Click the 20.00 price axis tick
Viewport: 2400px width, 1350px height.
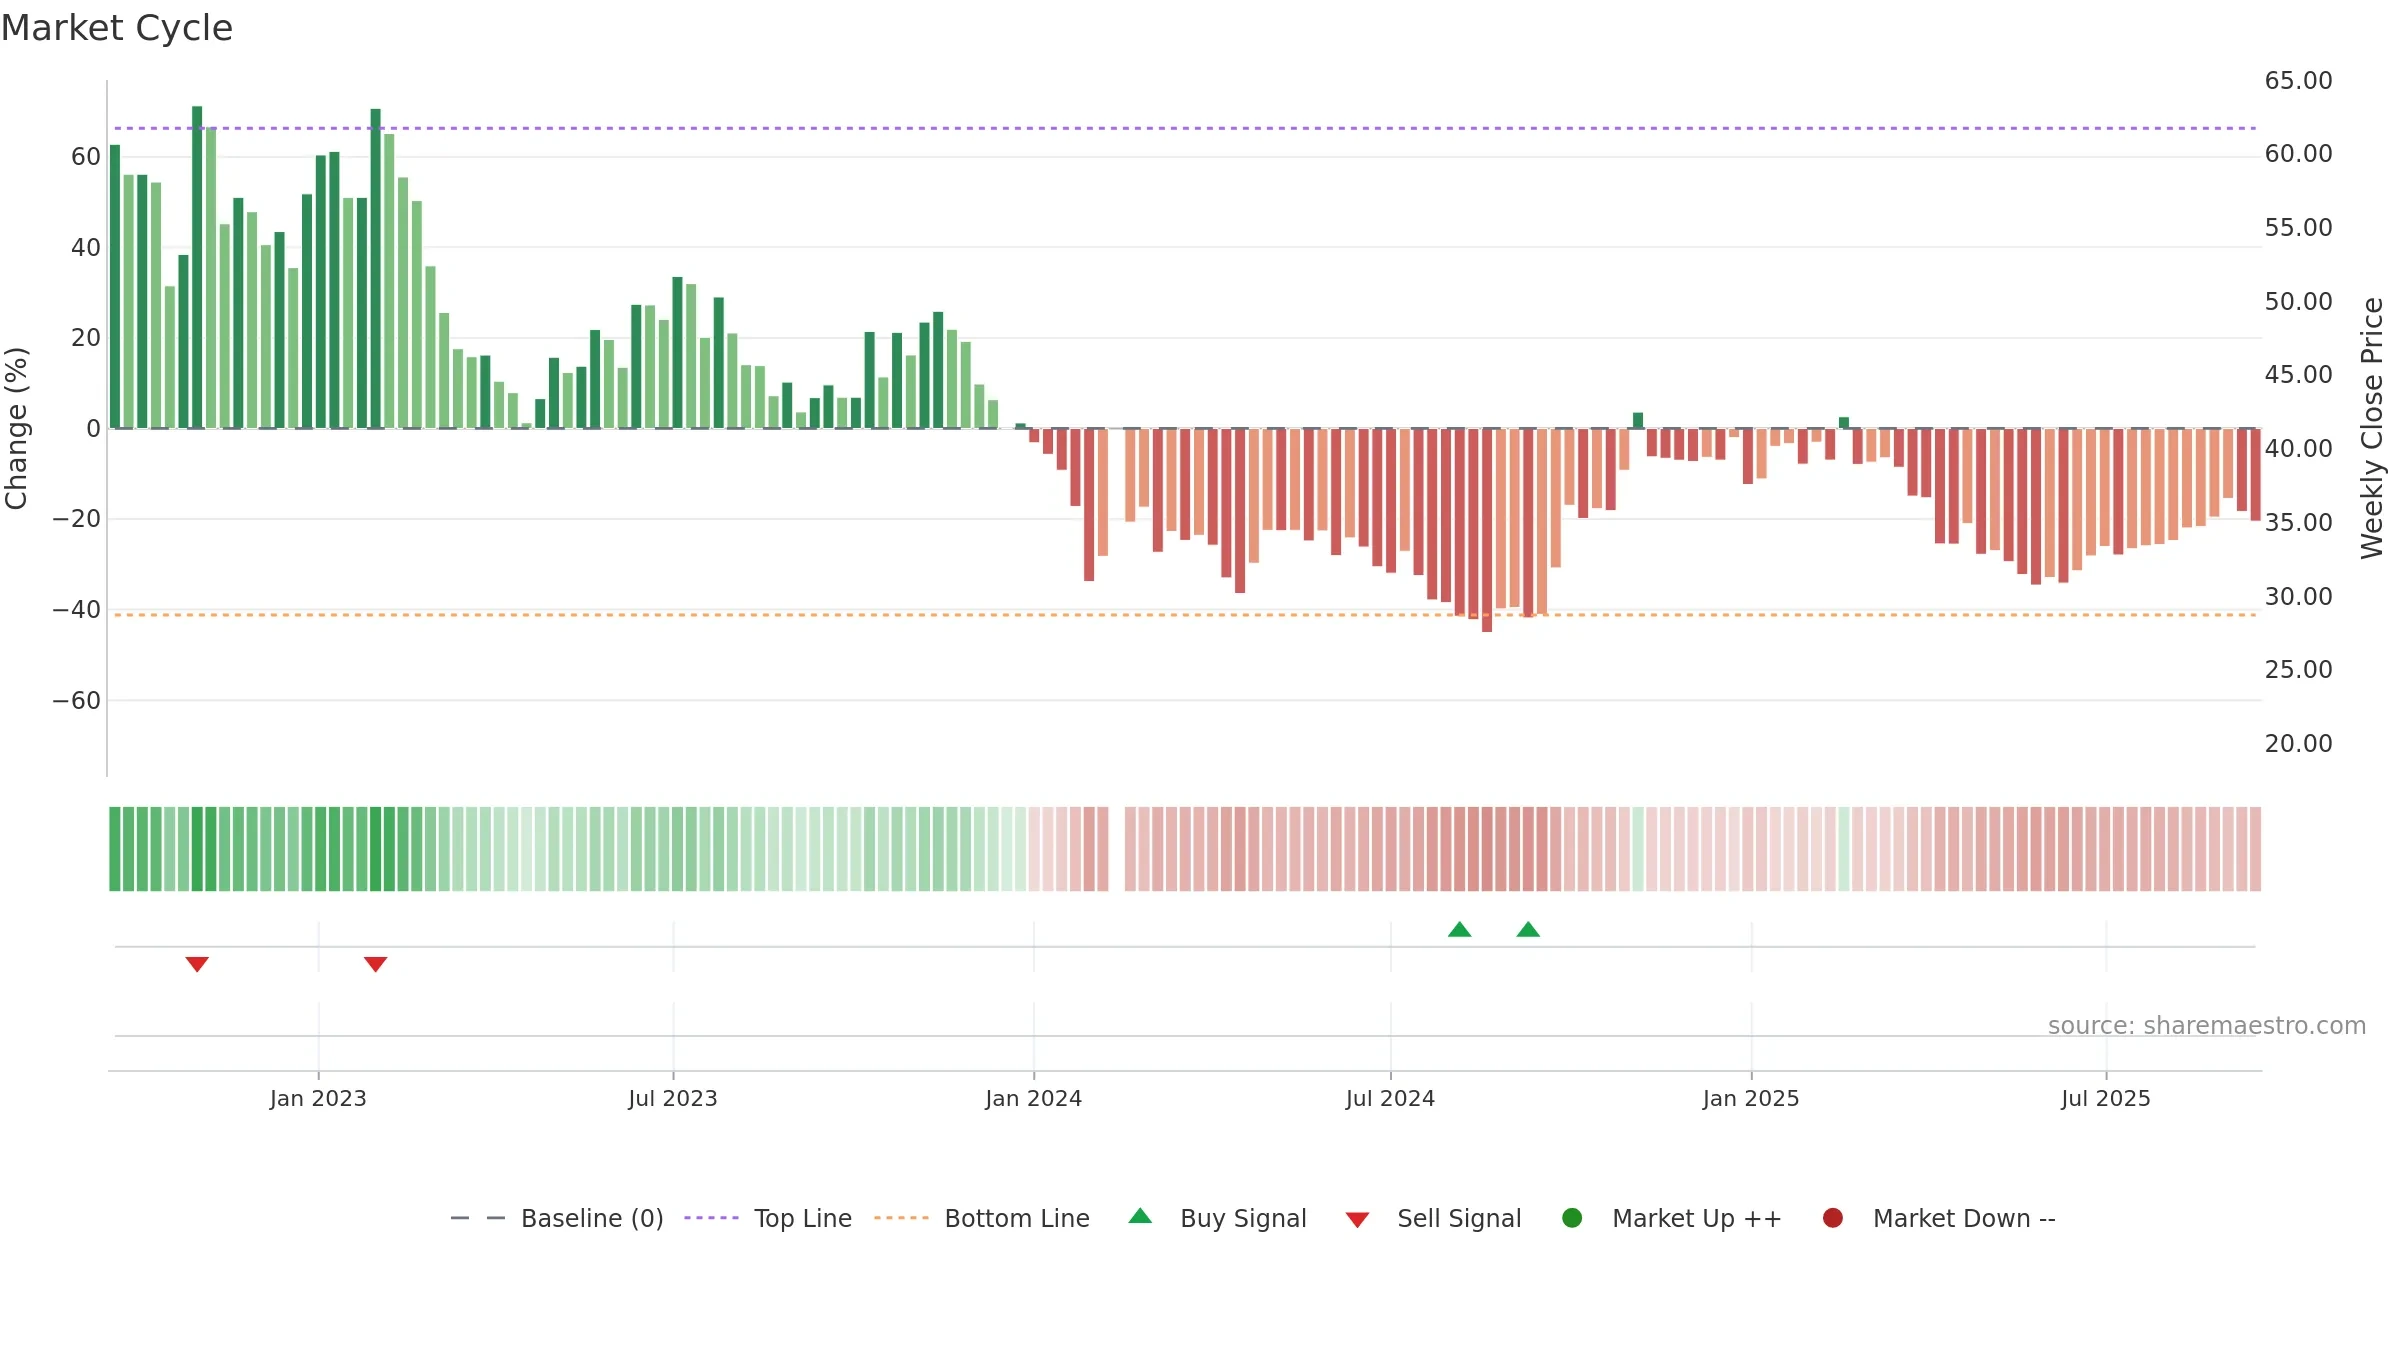[2298, 744]
